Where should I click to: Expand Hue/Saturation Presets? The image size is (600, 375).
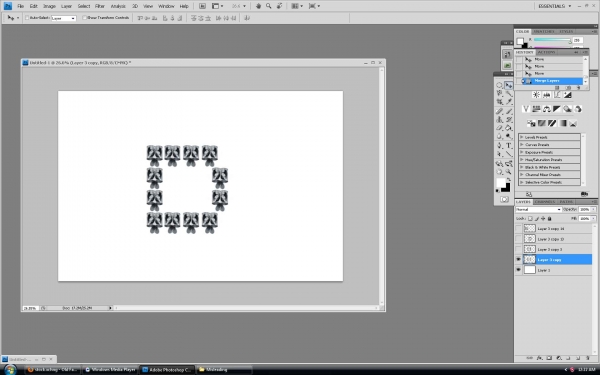[521, 160]
